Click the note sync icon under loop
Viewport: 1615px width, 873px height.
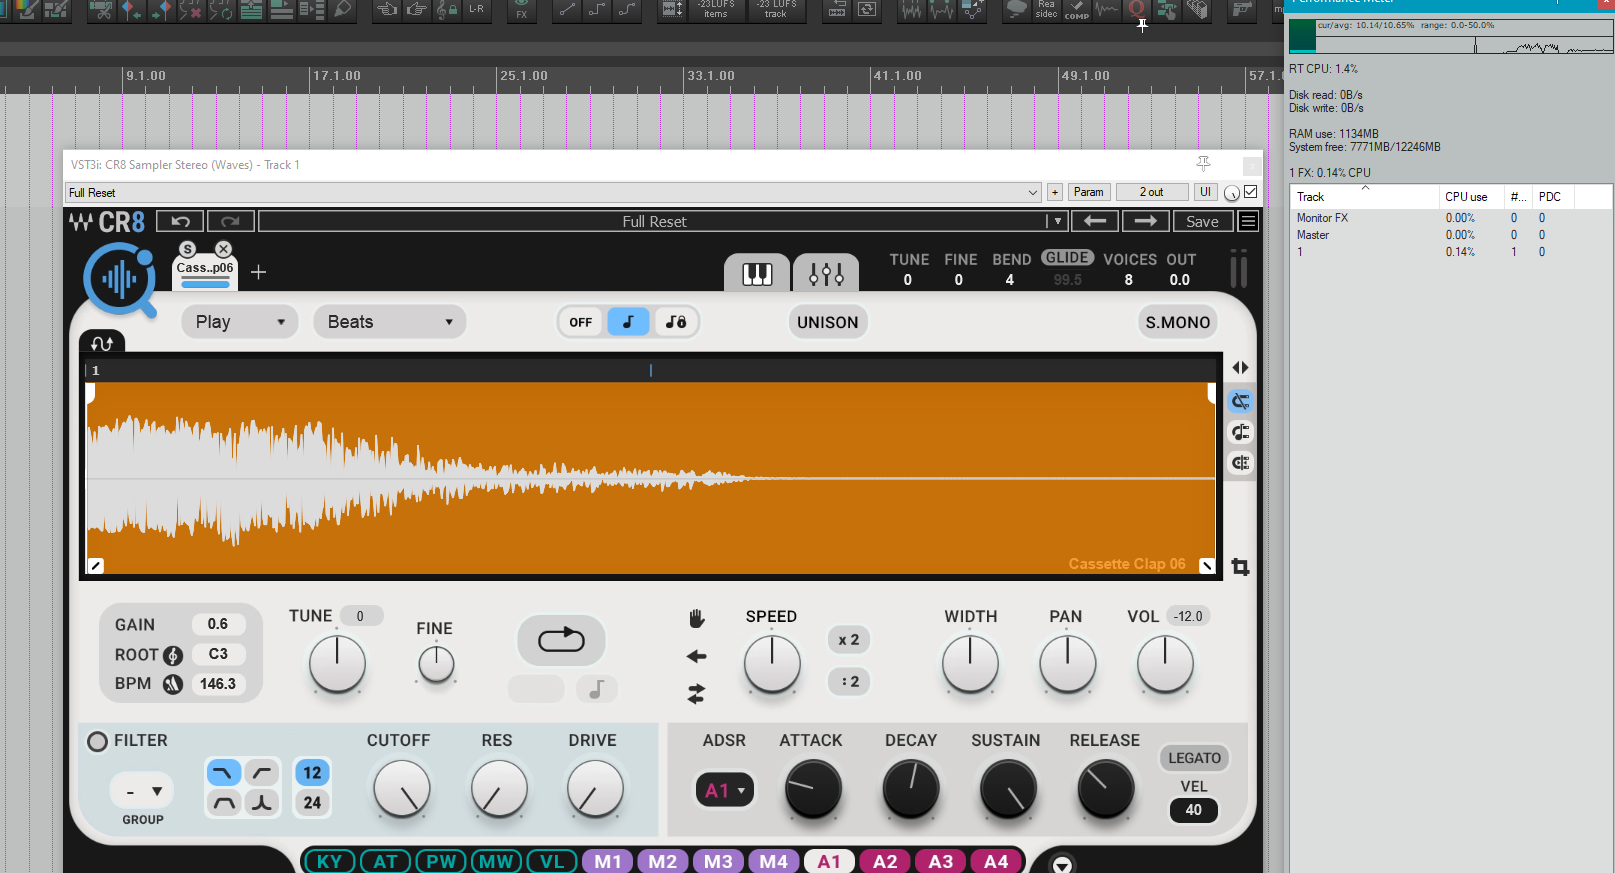point(597,689)
